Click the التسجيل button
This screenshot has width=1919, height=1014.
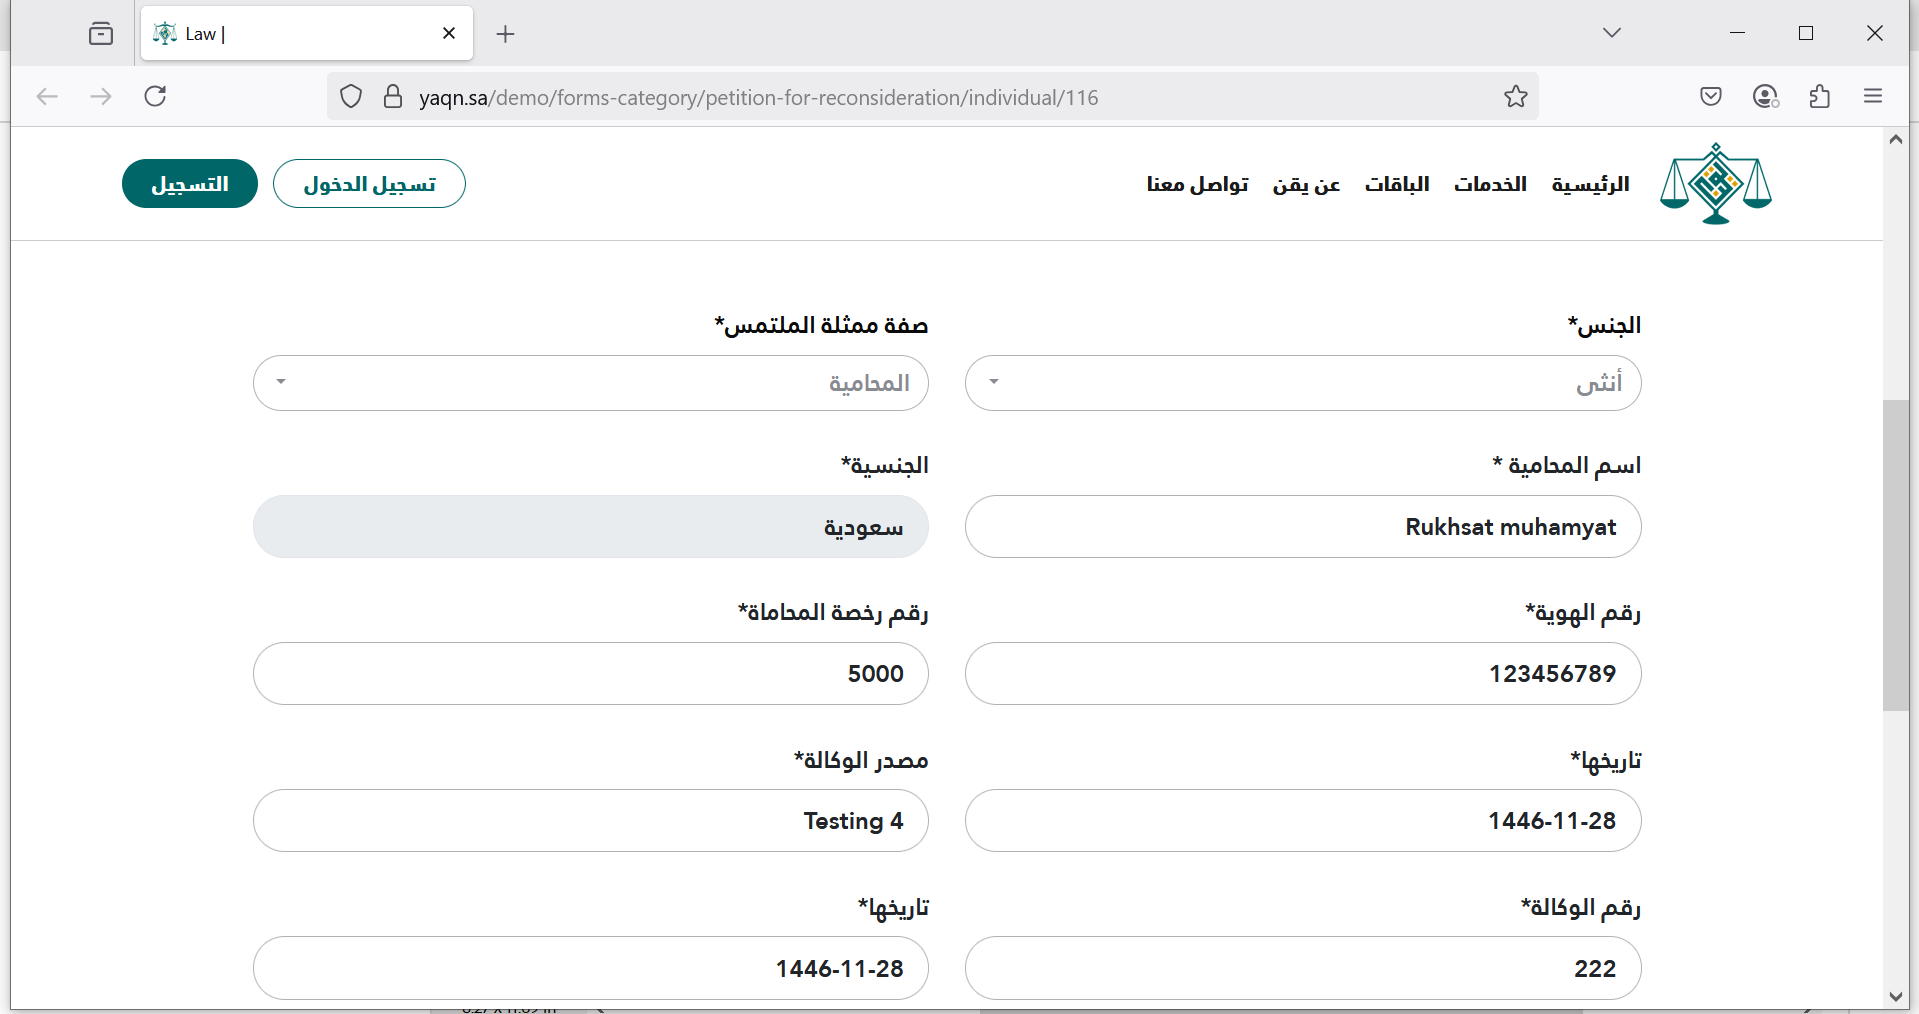(x=190, y=184)
